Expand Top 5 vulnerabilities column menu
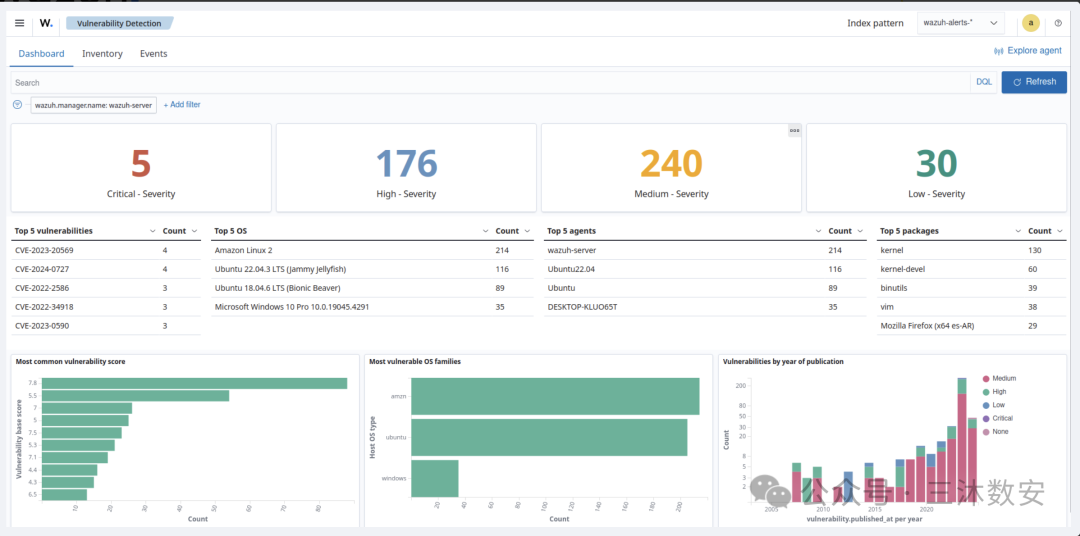1080x536 pixels. pos(152,231)
